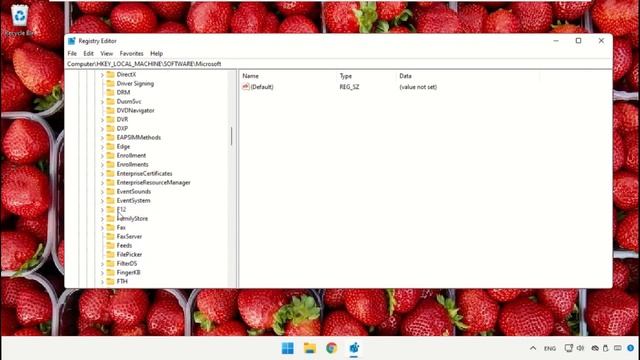
Task: Select the FamilyStore key
Action: coord(132,218)
